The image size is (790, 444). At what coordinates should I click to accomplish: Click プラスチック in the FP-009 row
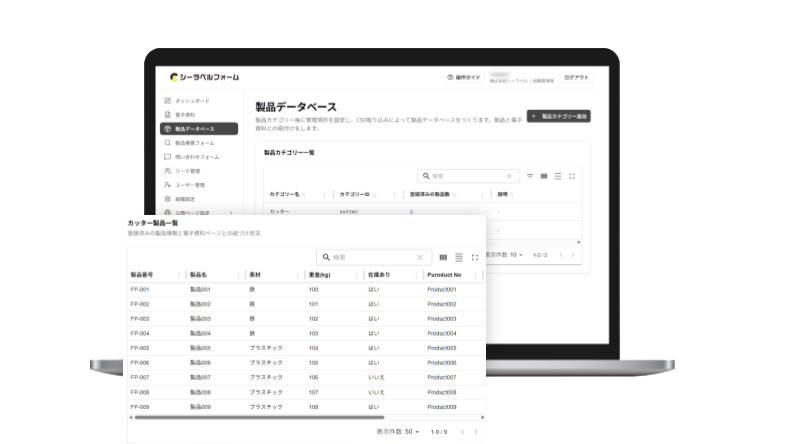[x=266, y=407]
